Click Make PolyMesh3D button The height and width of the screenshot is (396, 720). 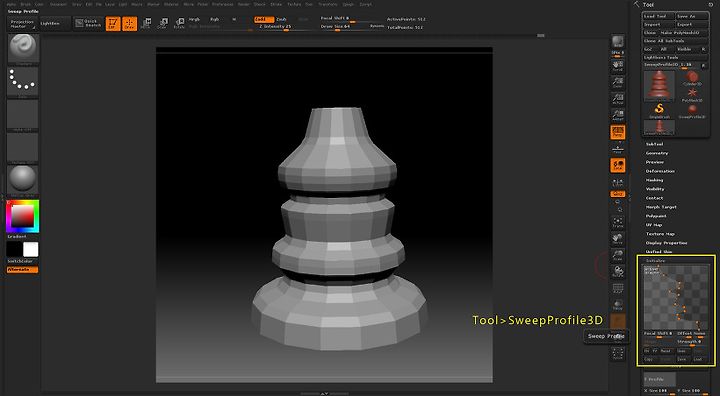tap(683, 33)
